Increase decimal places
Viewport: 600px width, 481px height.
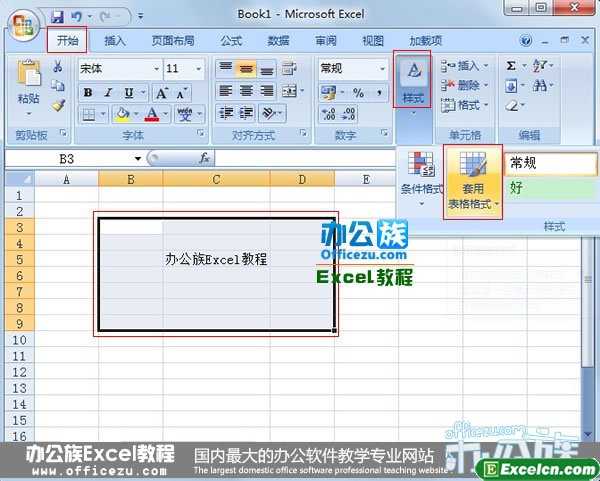[328, 114]
